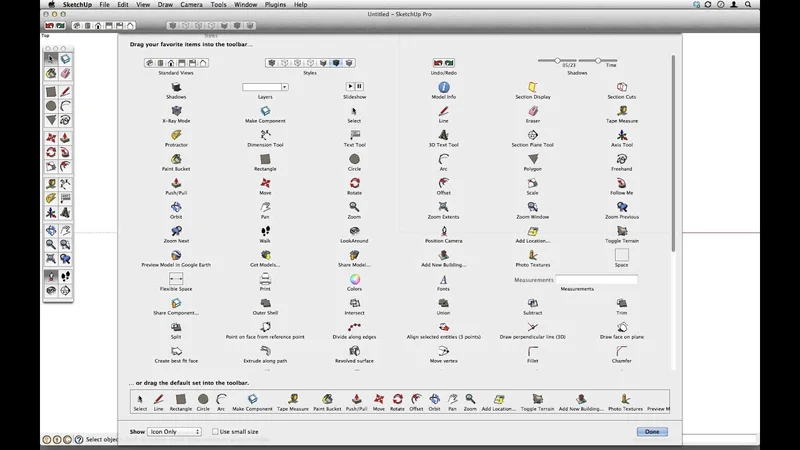800x450 pixels.
Task: Select the Push/Pull icon in palette grid
Action: click(x=176, y=183)
